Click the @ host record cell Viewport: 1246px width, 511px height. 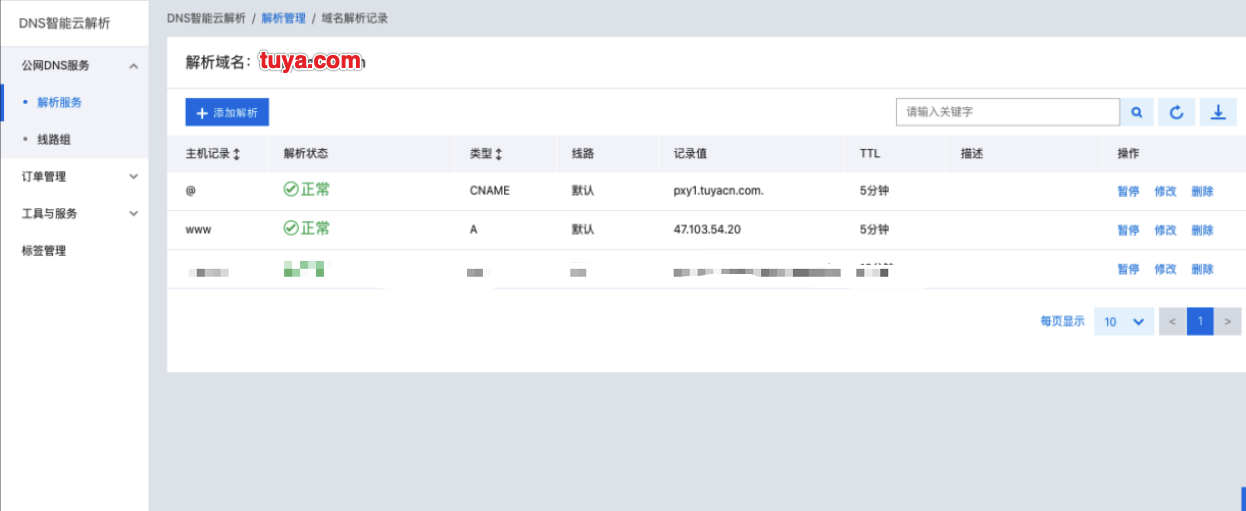coord(190,191)
